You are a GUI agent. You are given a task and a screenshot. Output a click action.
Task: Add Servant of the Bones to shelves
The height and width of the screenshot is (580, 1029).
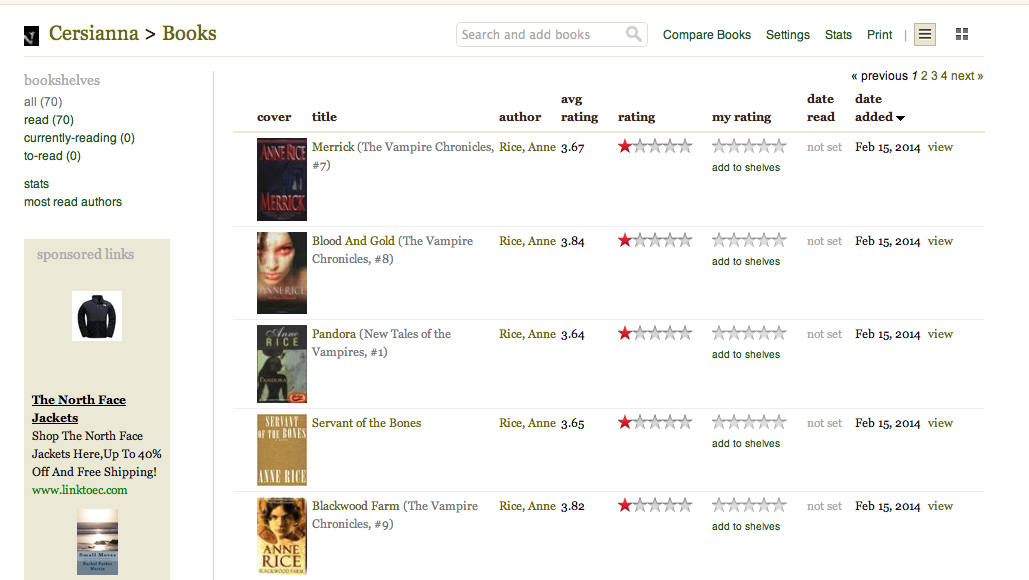point(746,444)
